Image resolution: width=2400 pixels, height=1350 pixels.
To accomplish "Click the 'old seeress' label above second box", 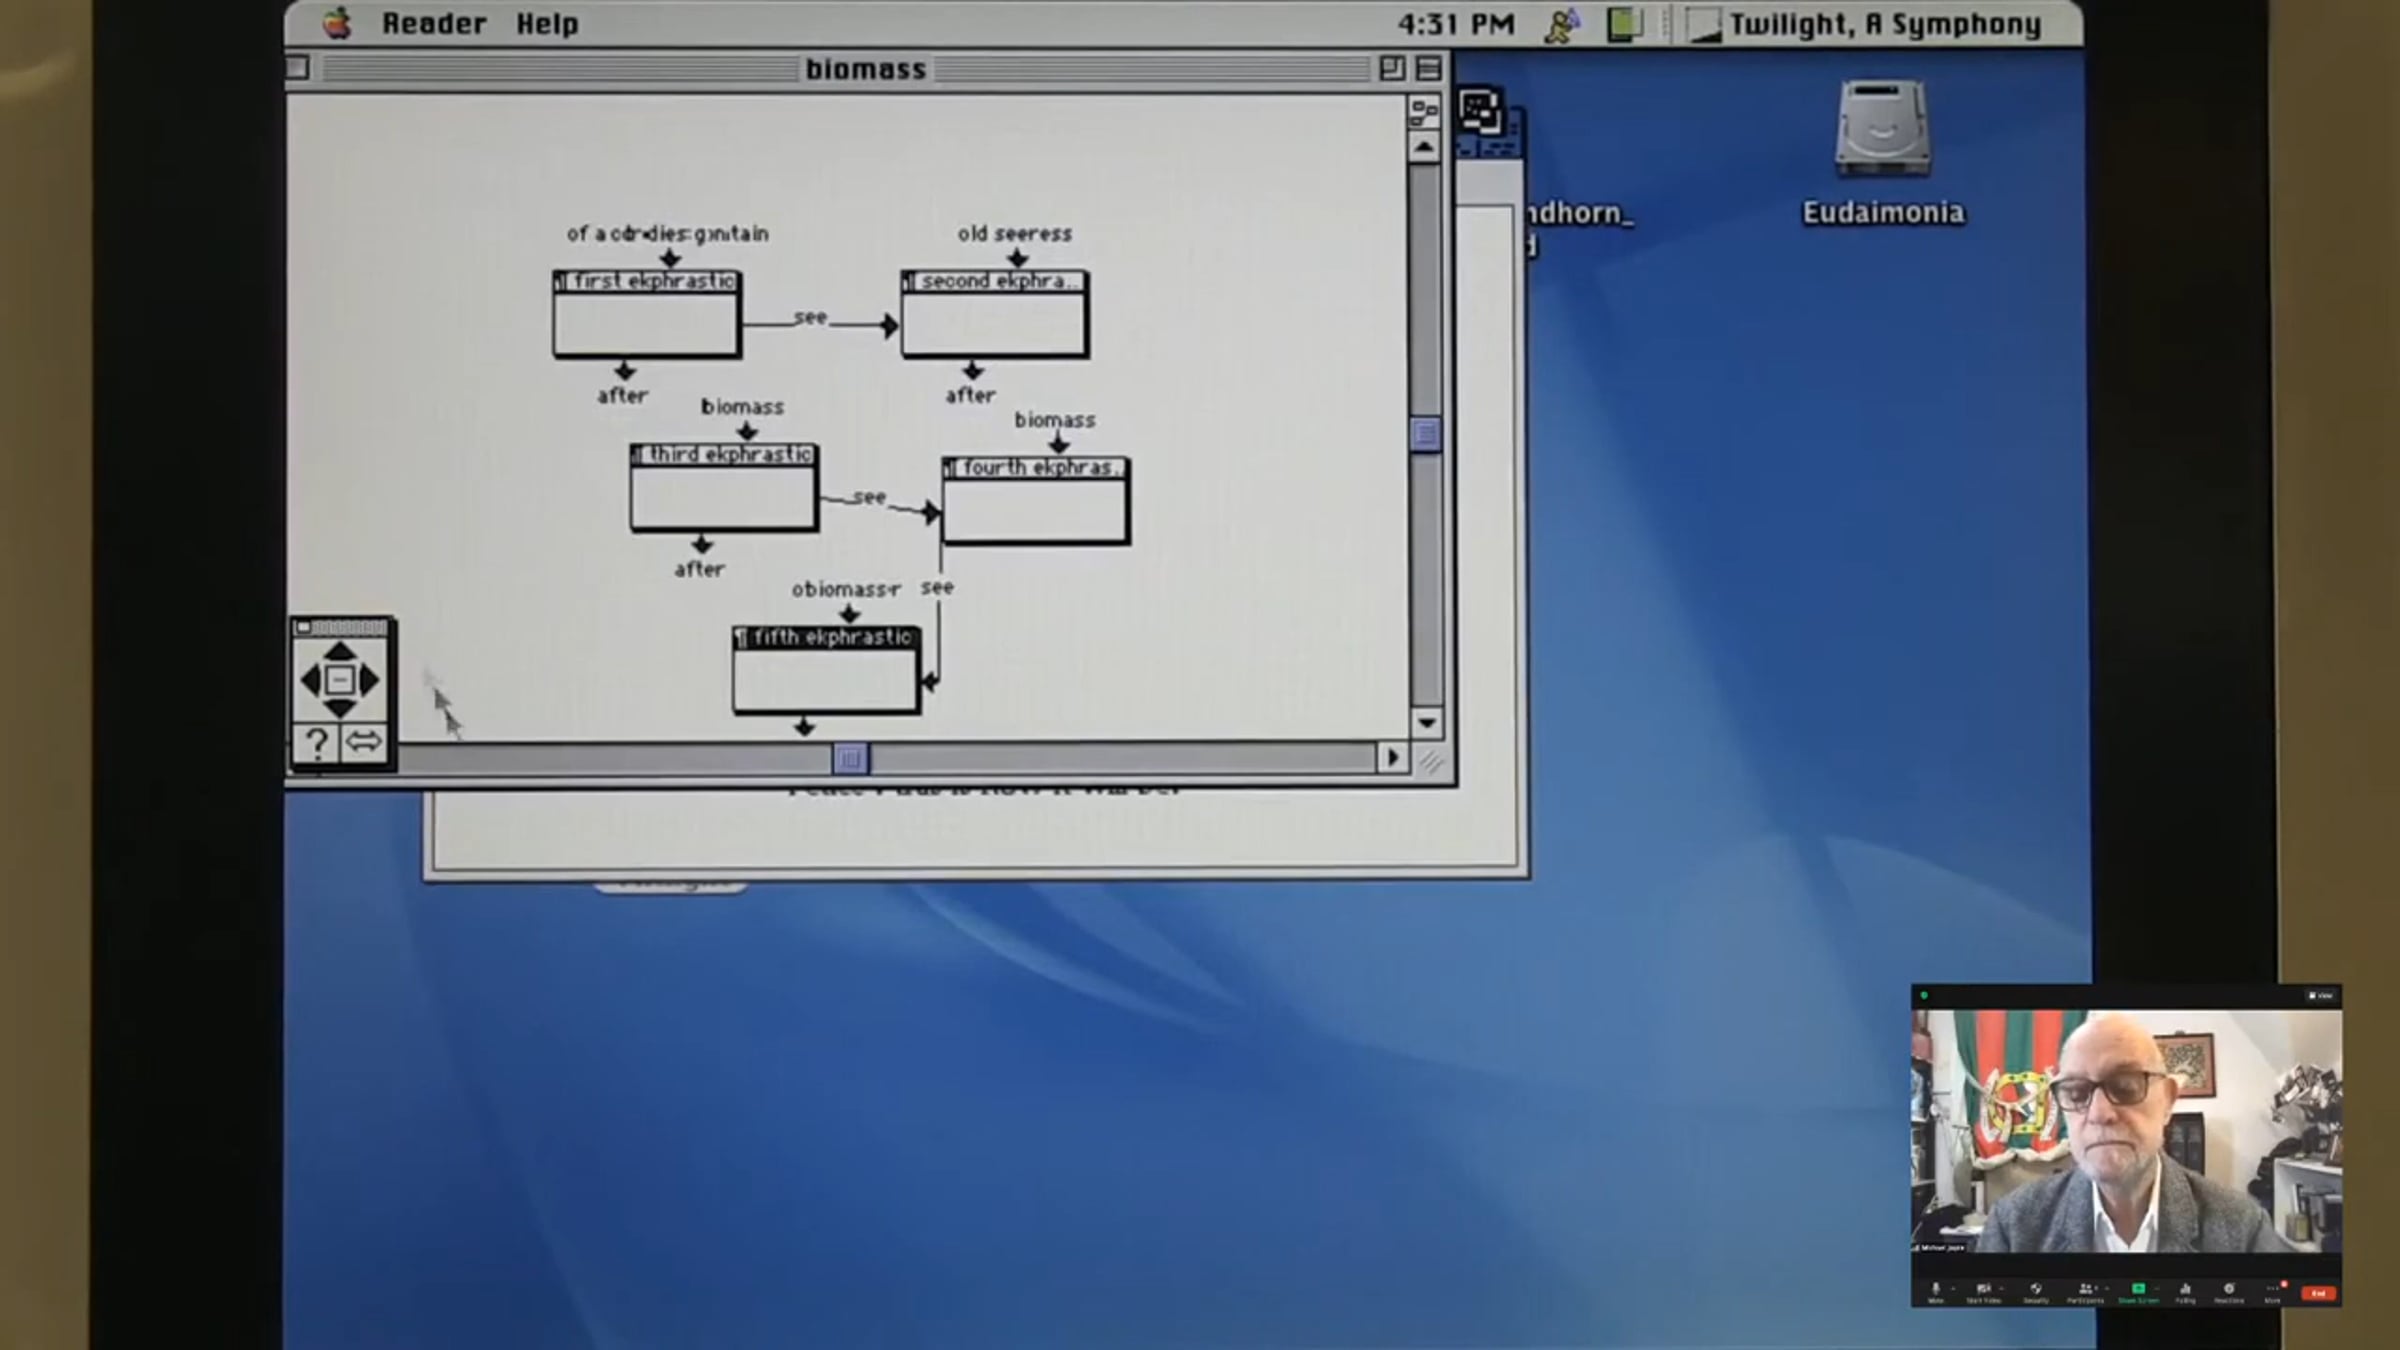I will point(1015,234).
